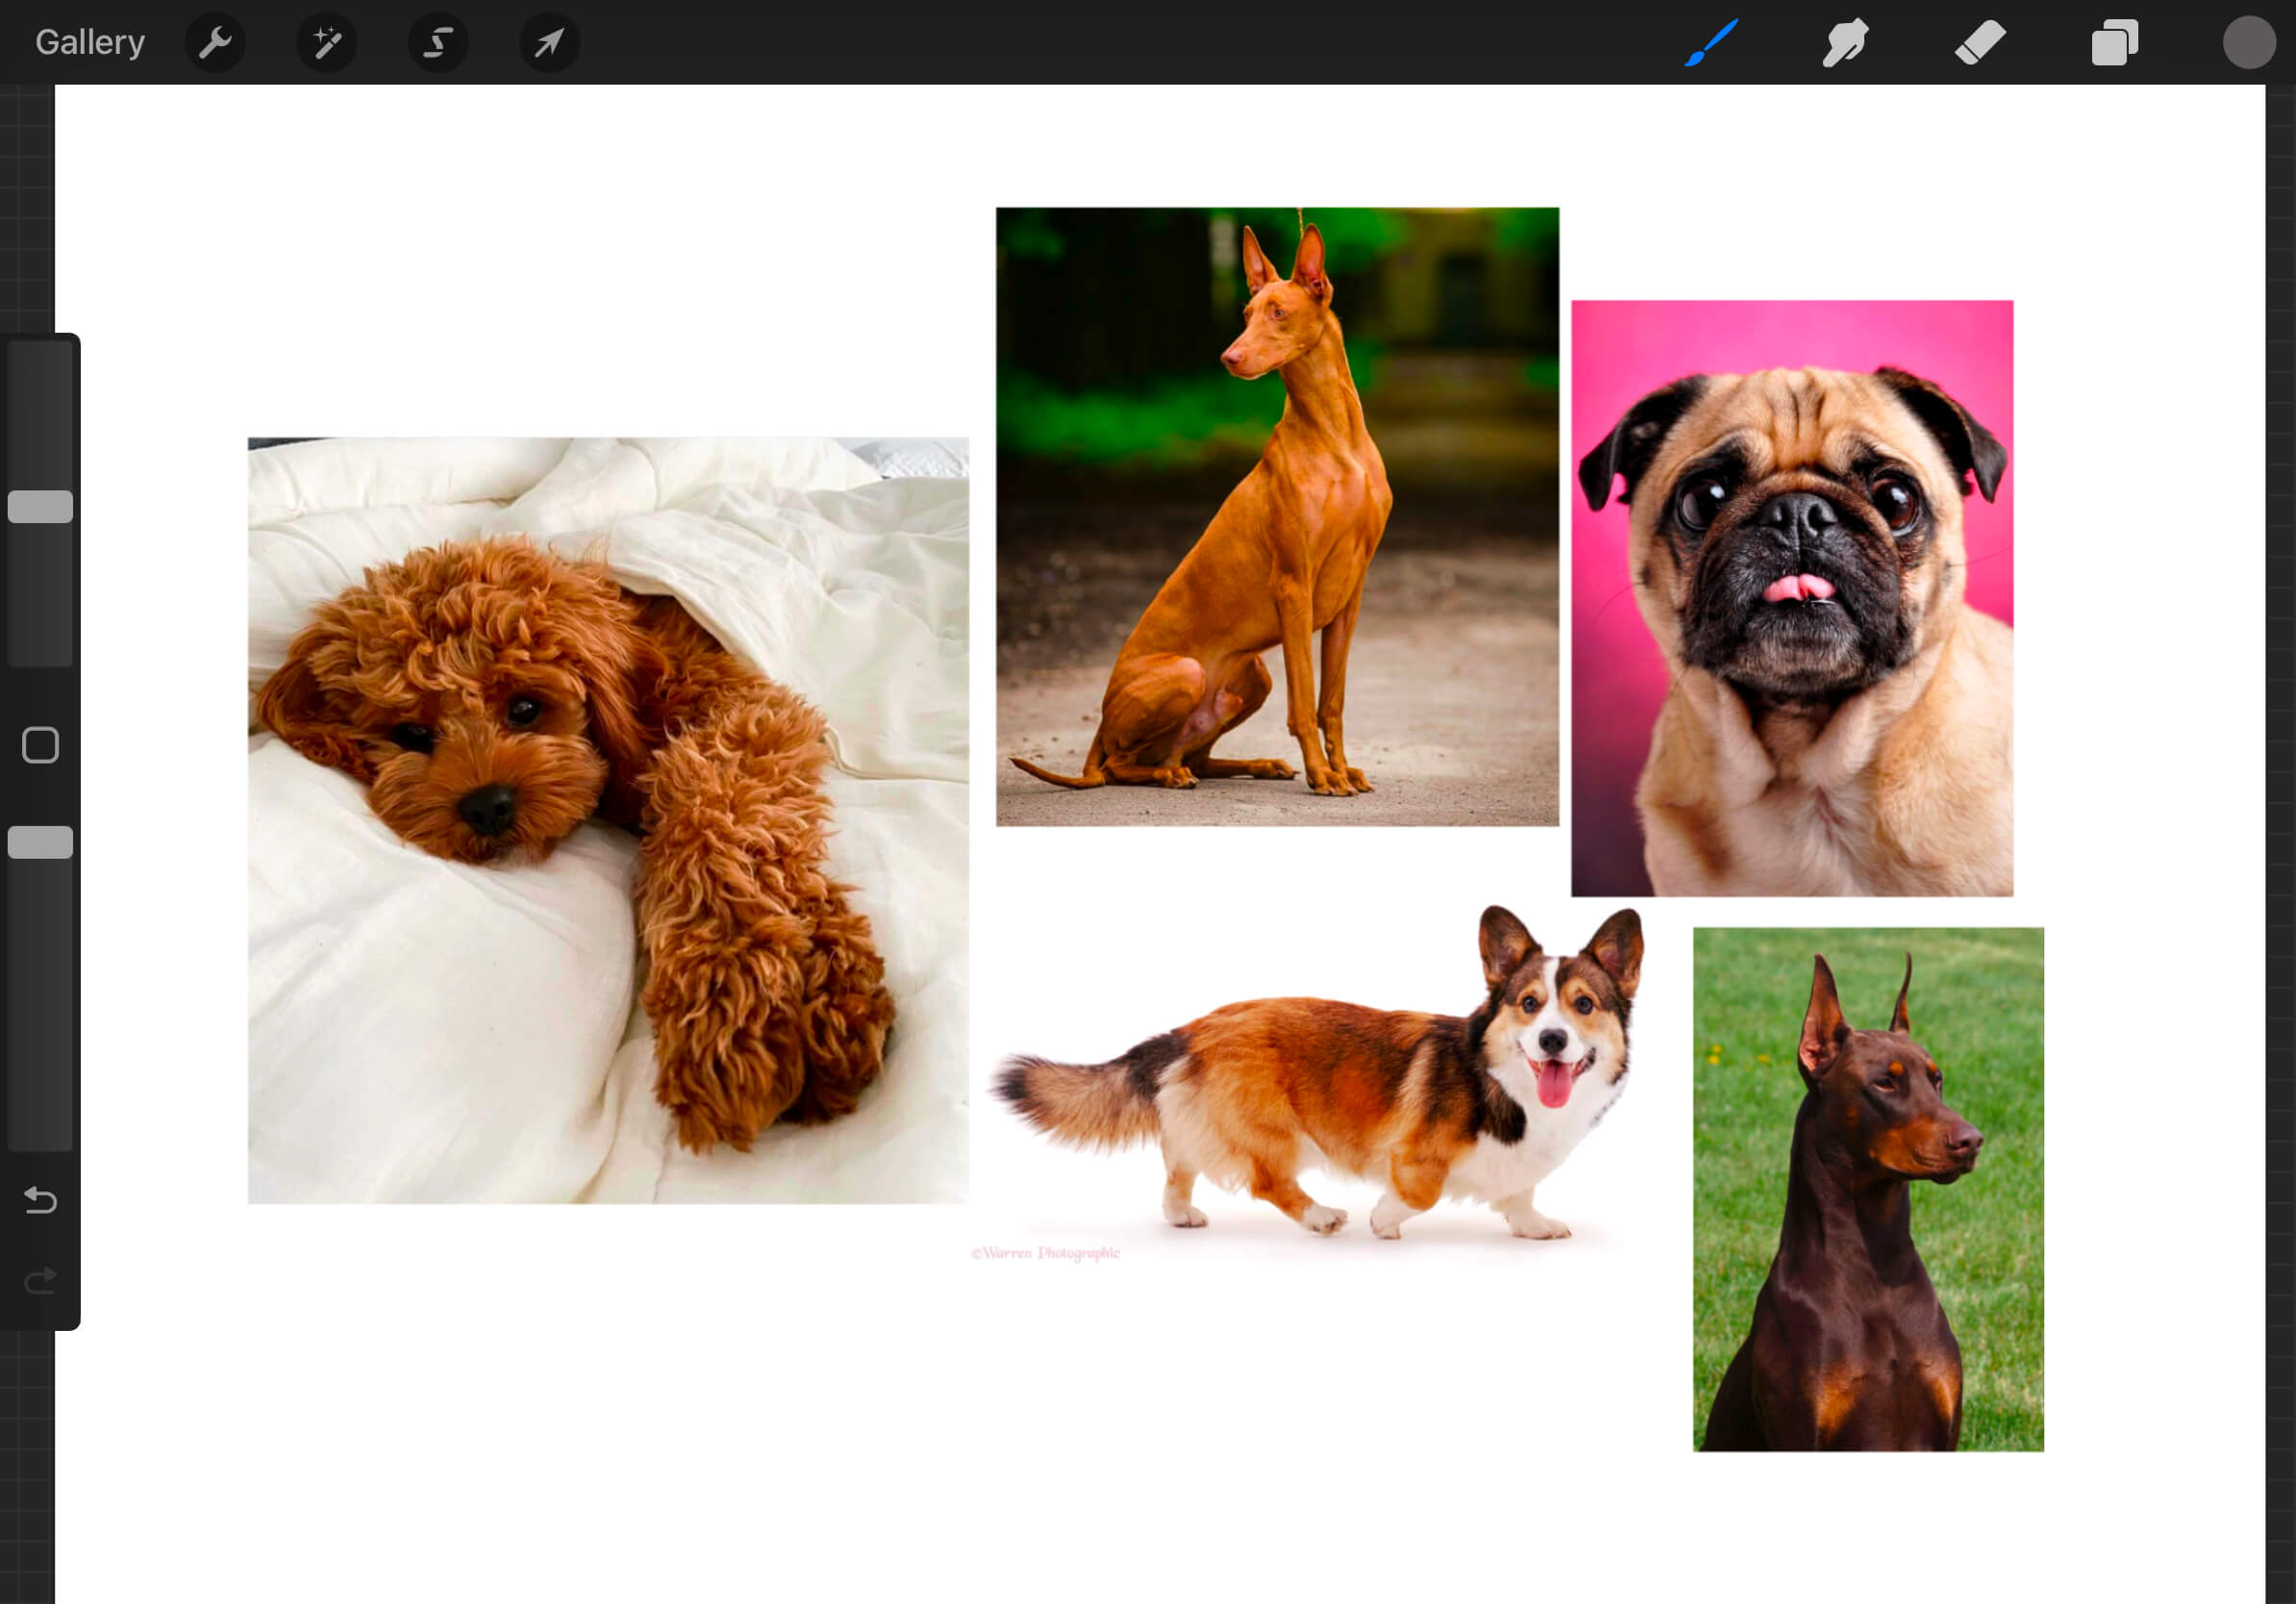This screenshot has width=2296, height=1604.
Task: Open the Layers panel
Action: 2114,42
